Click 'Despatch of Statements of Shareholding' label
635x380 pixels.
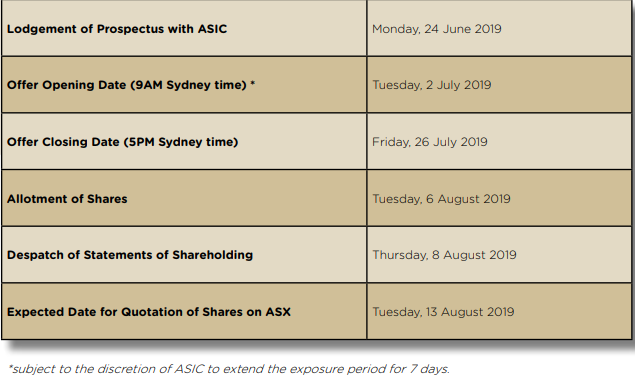pyautogui.click(x=130, y=255)
